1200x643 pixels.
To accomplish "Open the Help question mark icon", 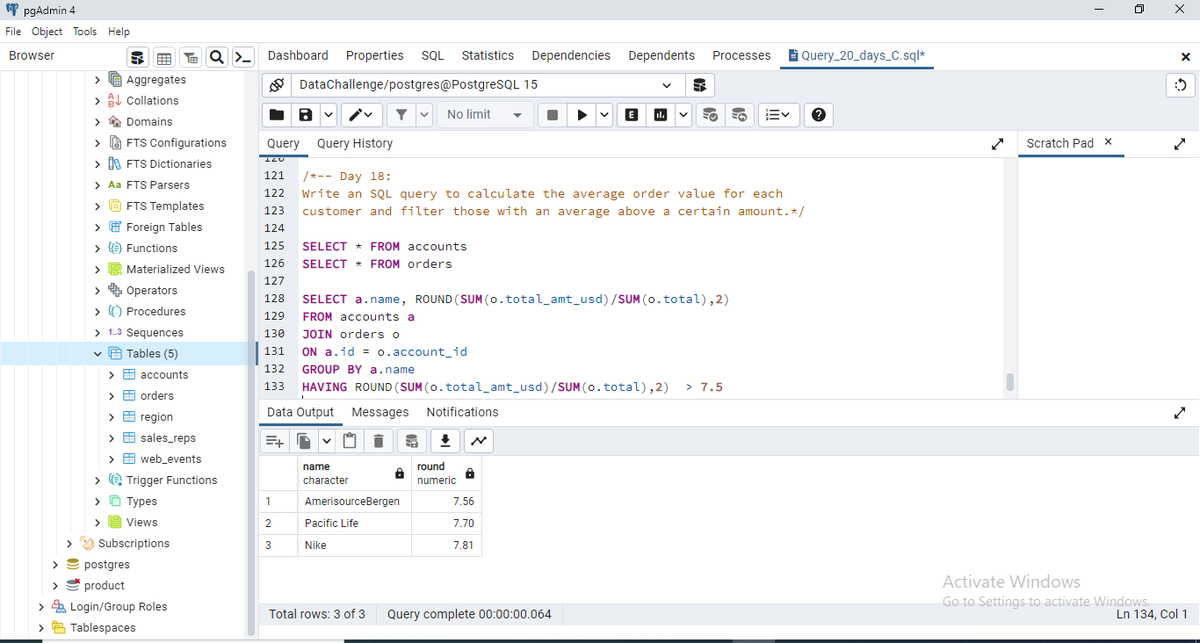I will click(819, 115).
